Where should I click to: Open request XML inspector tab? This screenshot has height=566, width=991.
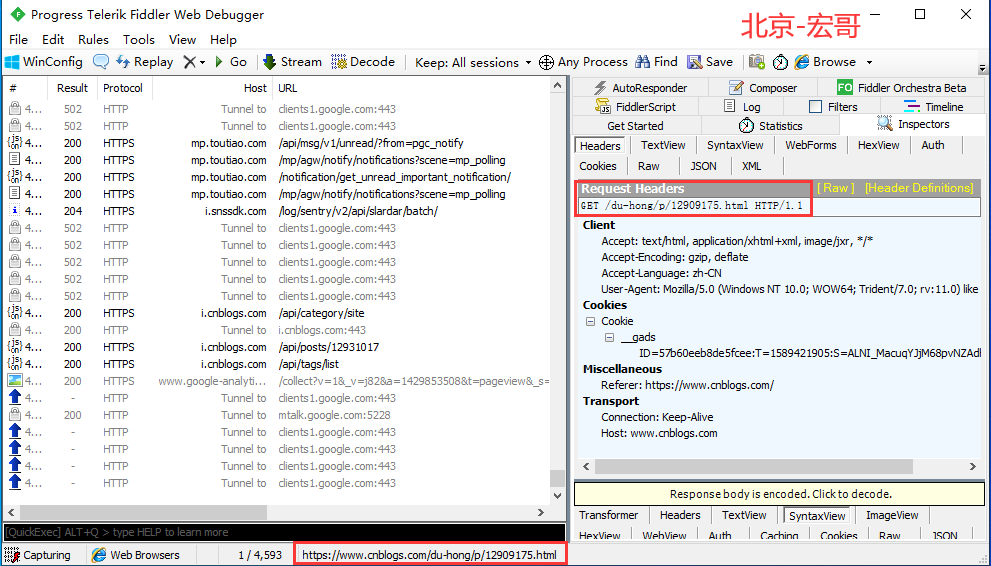tap(751, 166)
